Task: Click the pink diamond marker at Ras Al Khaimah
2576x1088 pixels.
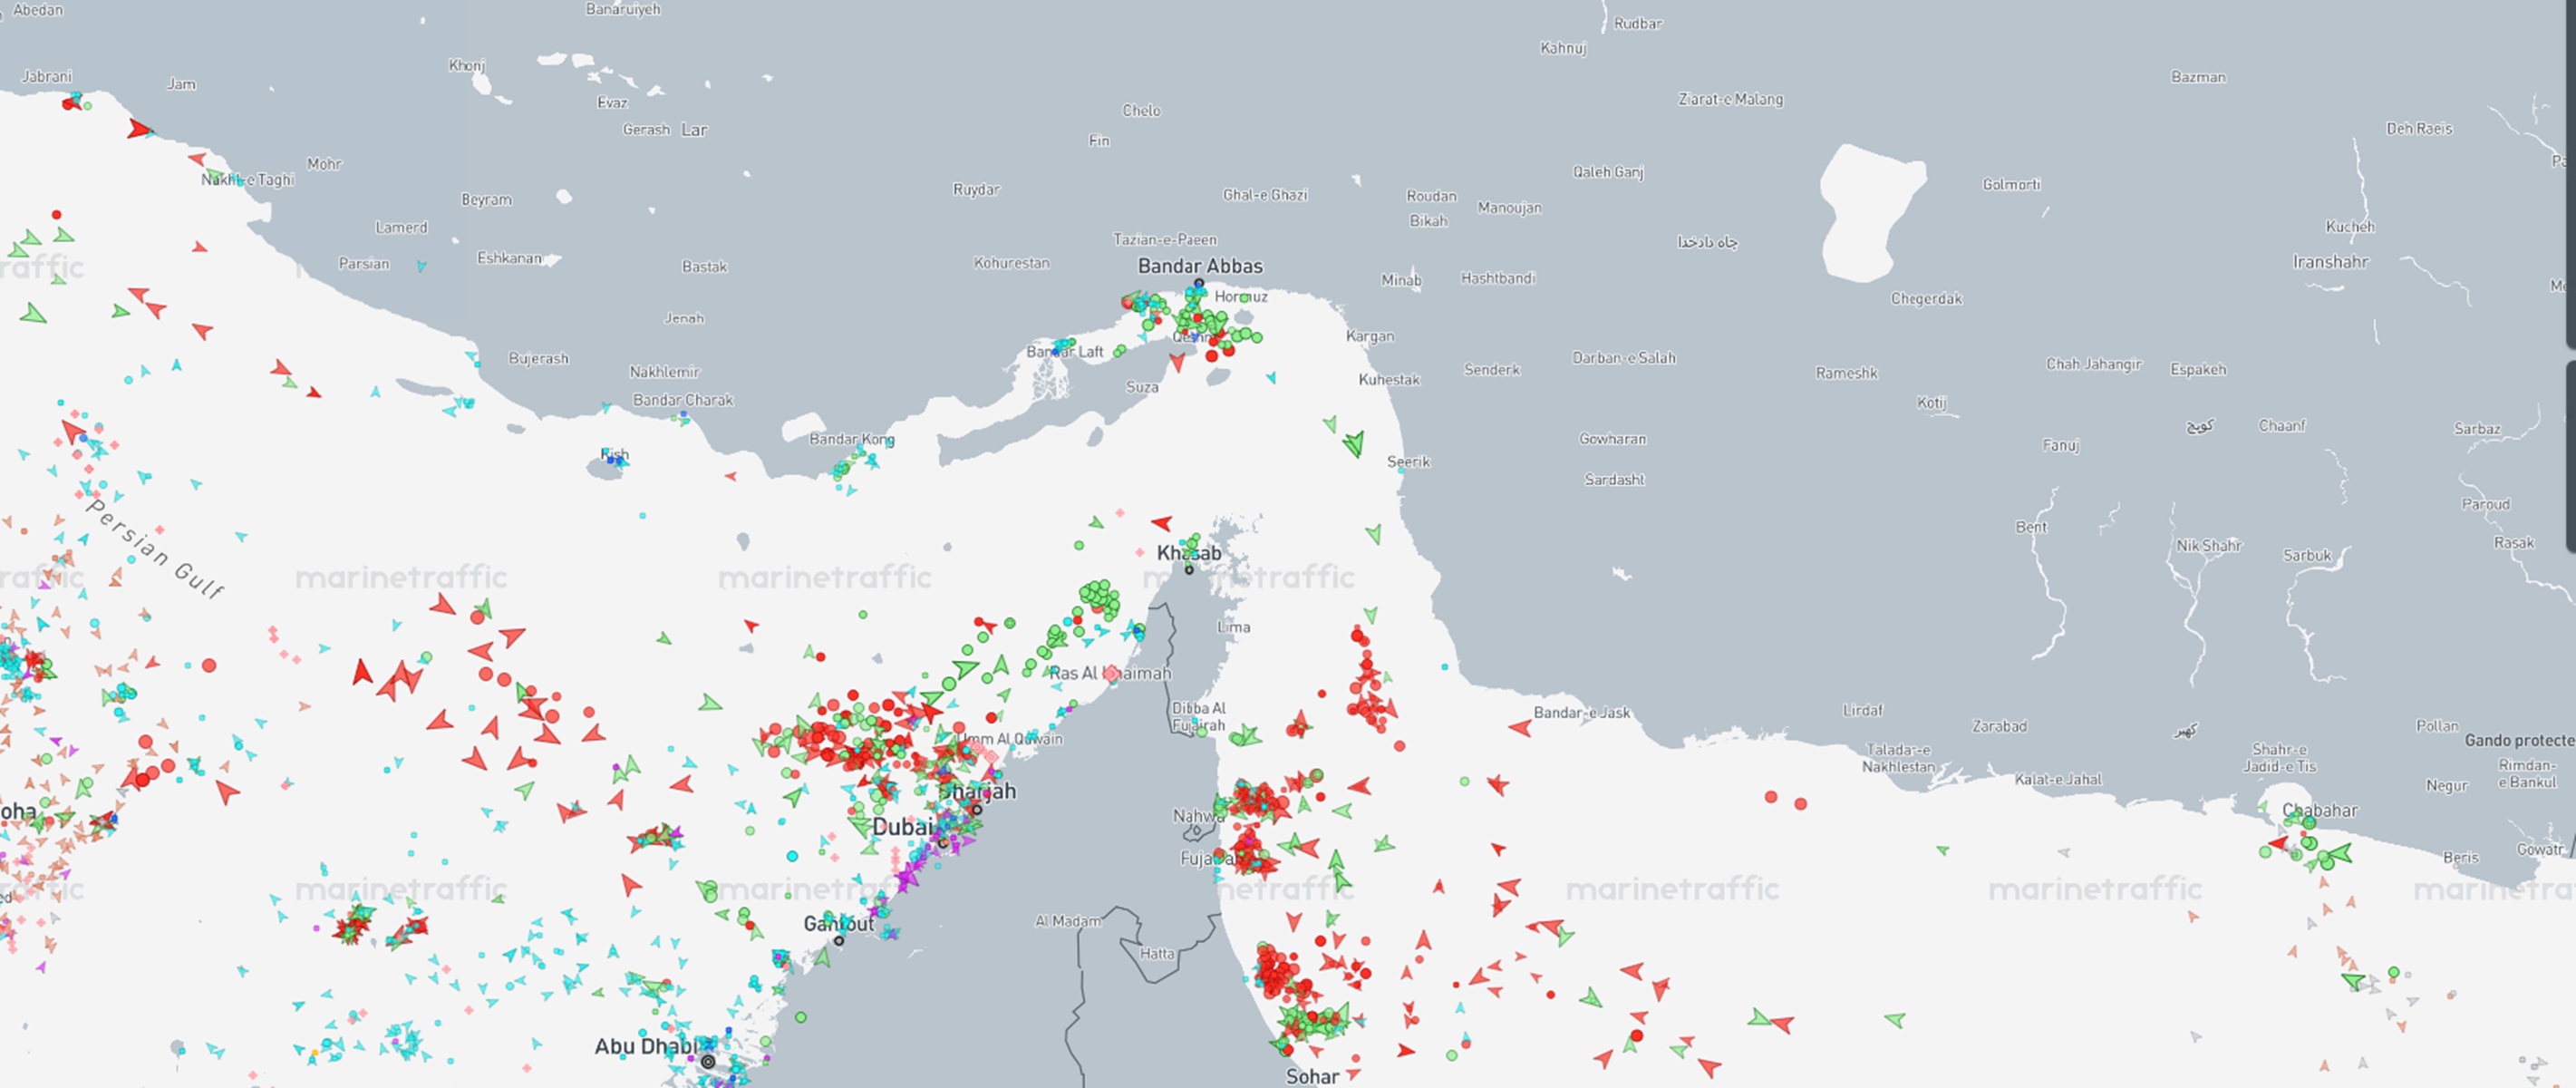Action: point(1111,674)
